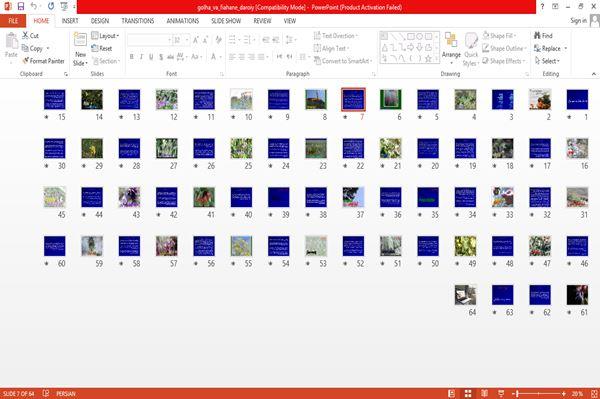Click Normal view icon in status bar
This screenshot has width=600, height=399.
[452, 393]
